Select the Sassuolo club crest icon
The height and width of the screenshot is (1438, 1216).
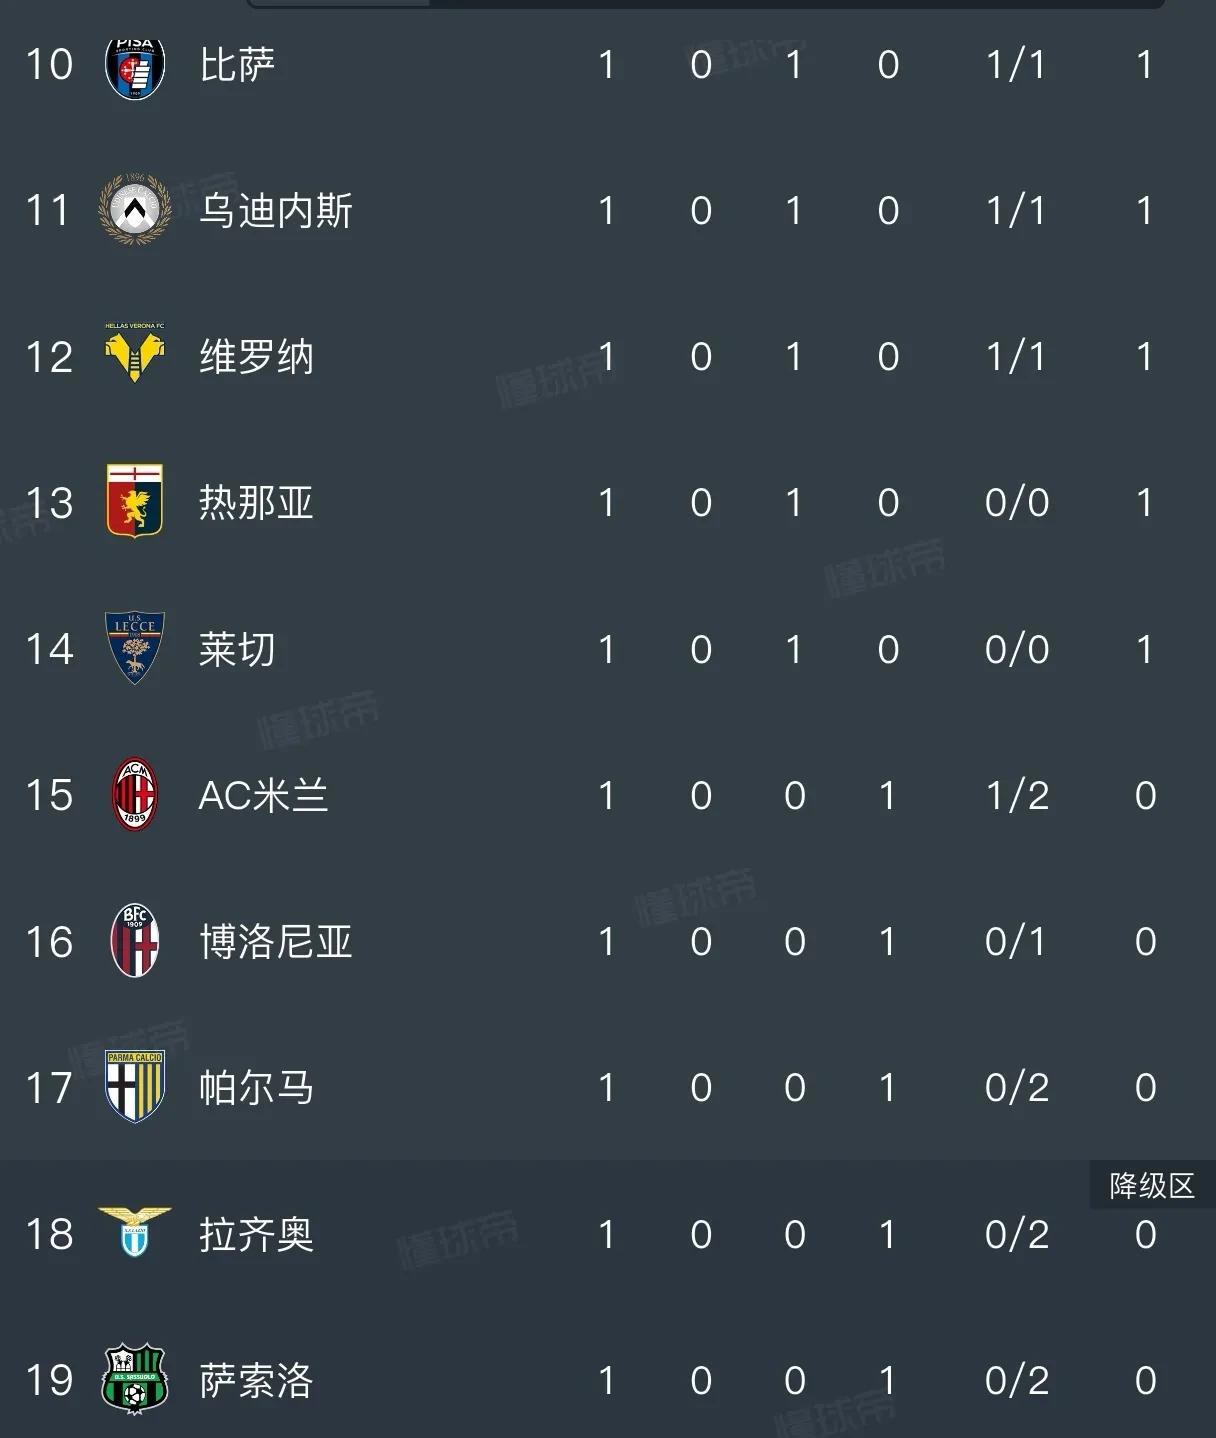[x=135, y=1380]
